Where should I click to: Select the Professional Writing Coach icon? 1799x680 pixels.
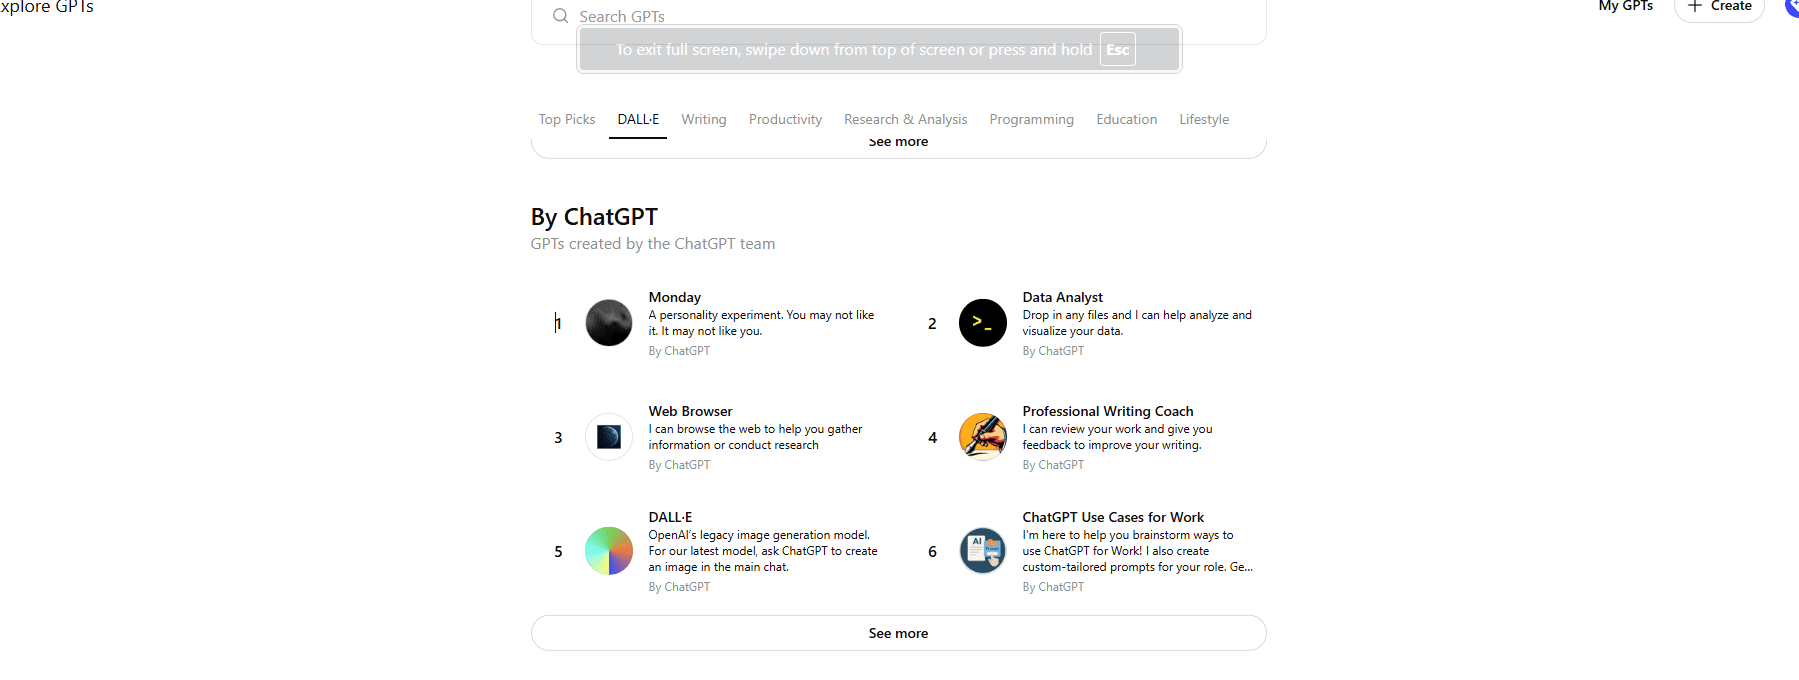982,437
